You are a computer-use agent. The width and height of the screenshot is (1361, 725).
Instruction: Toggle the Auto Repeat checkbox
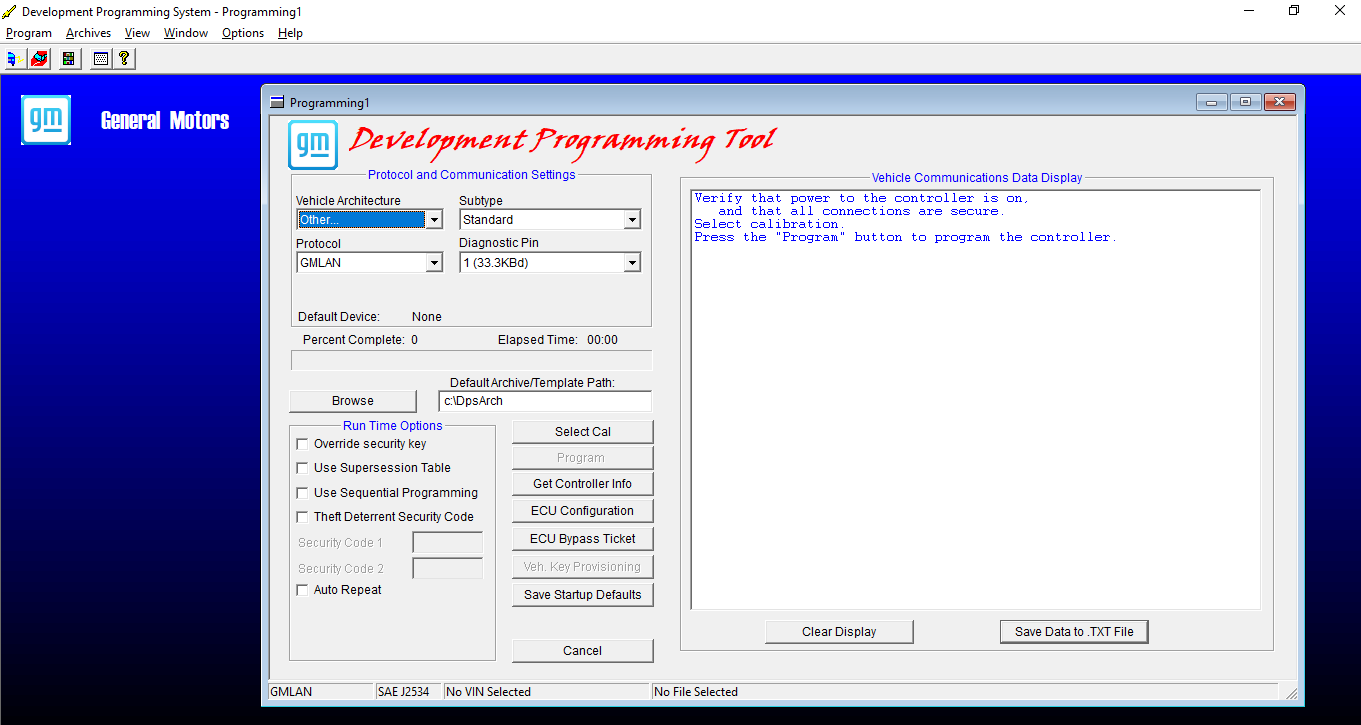coord(303,590)
